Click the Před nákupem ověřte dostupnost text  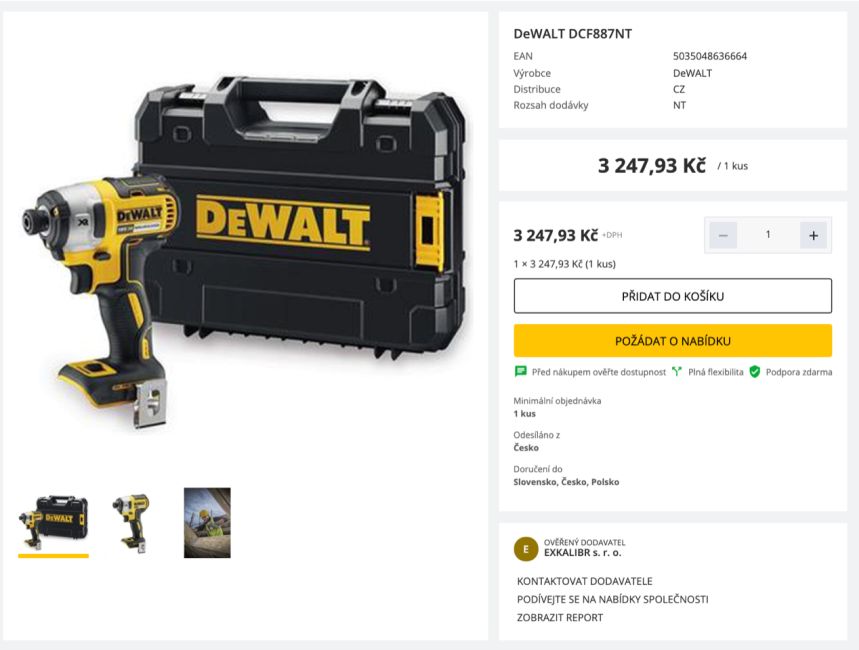pos(599,372)
